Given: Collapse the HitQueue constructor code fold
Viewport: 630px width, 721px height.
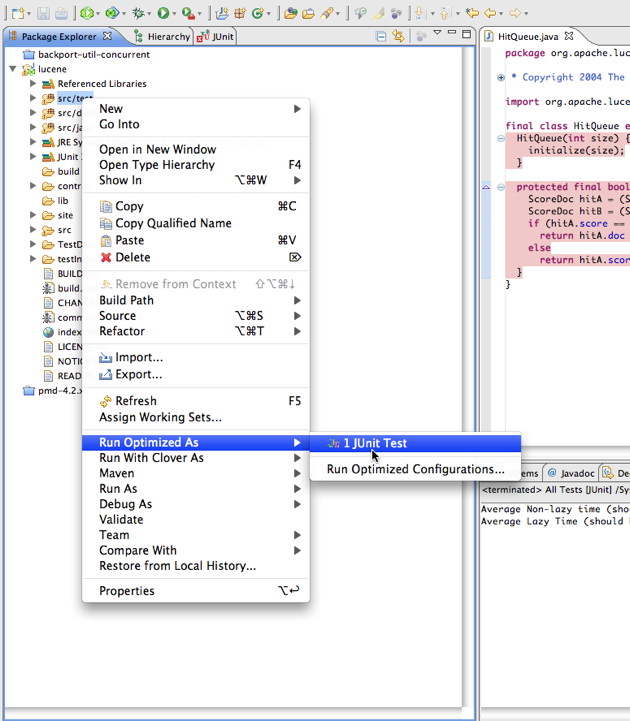Looking at the screenshot, I should [501, 138].
